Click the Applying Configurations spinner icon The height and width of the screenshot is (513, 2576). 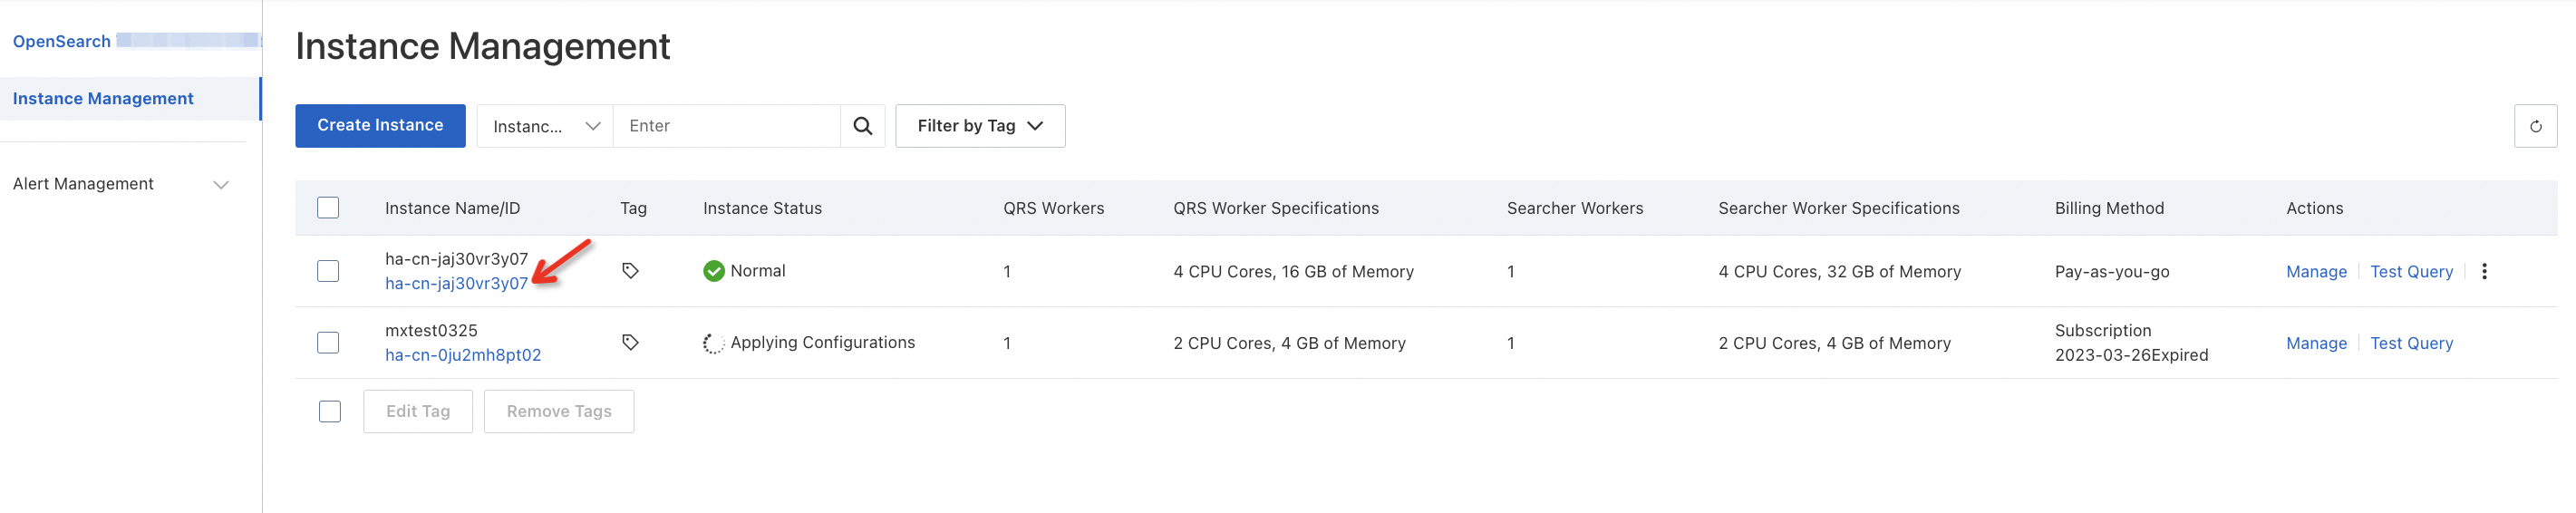point(713,343)
